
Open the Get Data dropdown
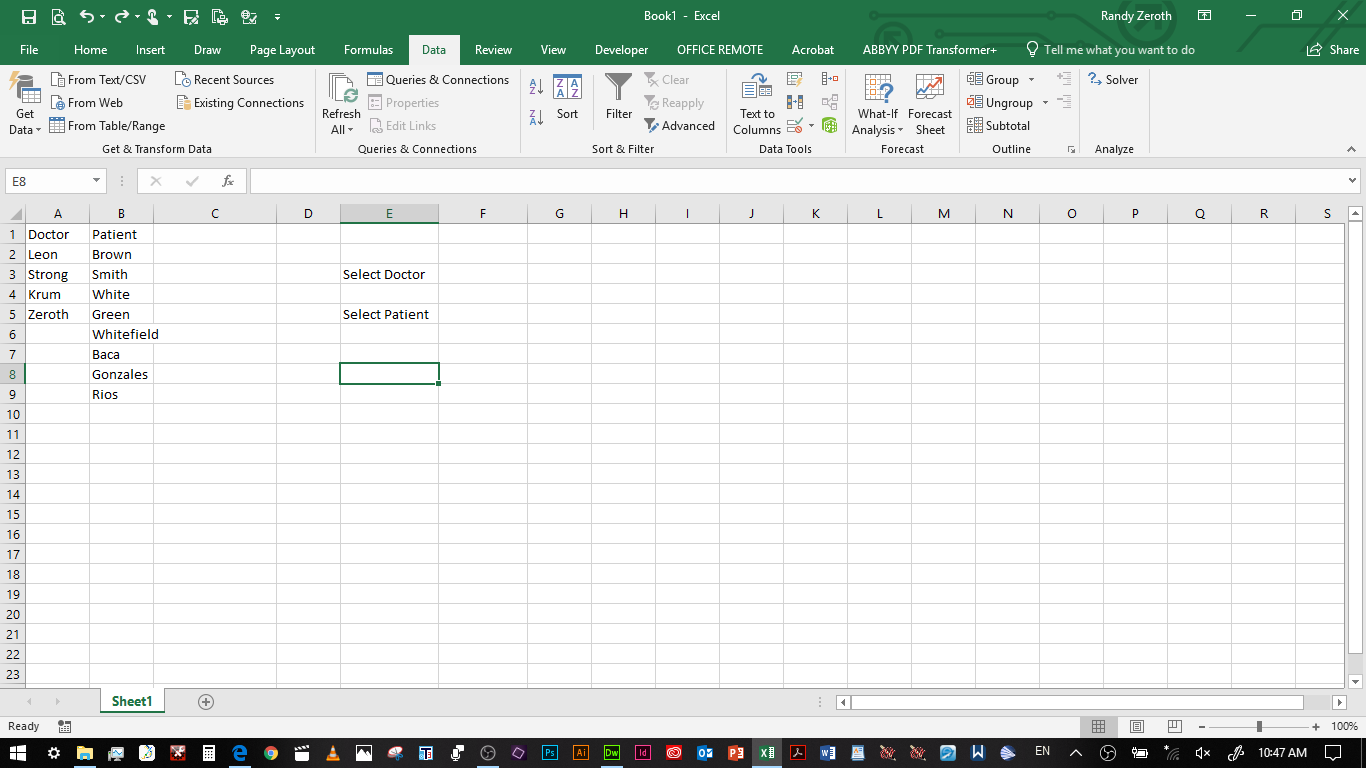pyautogui.click(x=23, y=103)
